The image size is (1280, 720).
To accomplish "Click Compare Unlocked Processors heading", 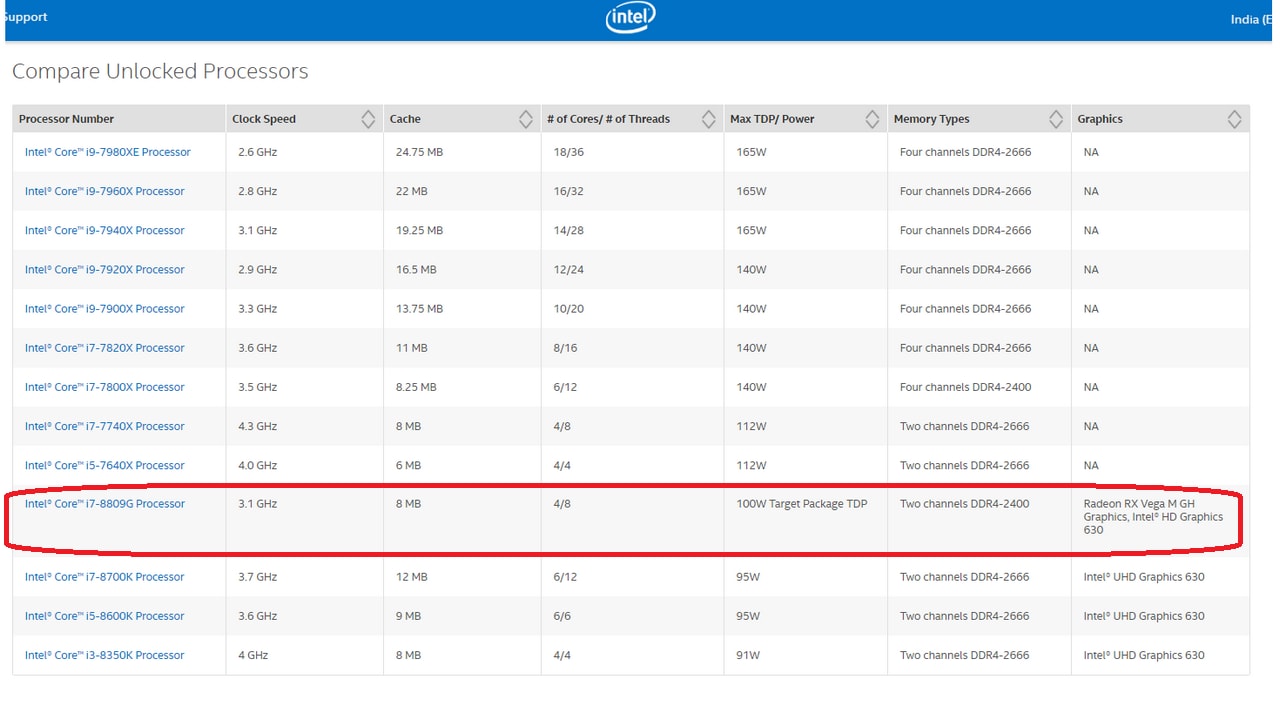I will point(160,71).
